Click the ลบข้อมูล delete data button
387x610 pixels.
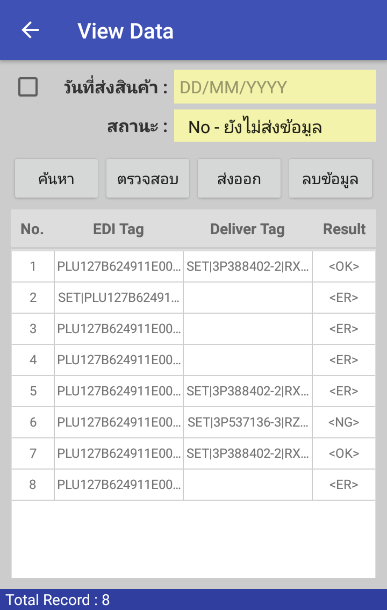click(330, 179)
